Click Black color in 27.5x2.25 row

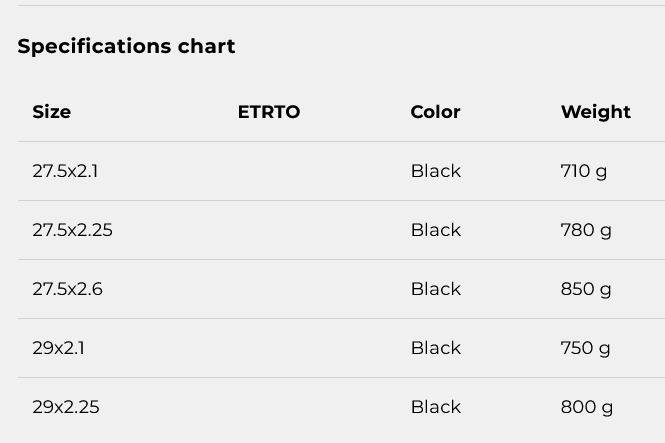pos(436,230)
